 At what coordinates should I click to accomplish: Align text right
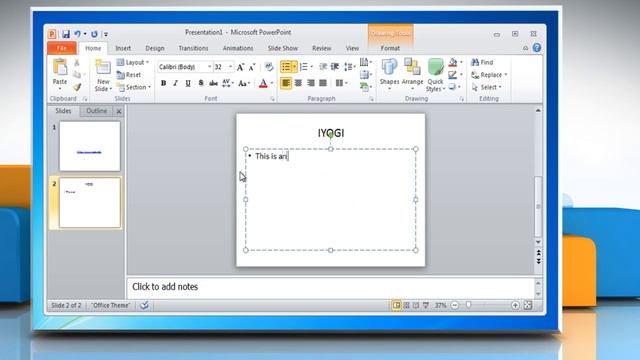(311, 83)
